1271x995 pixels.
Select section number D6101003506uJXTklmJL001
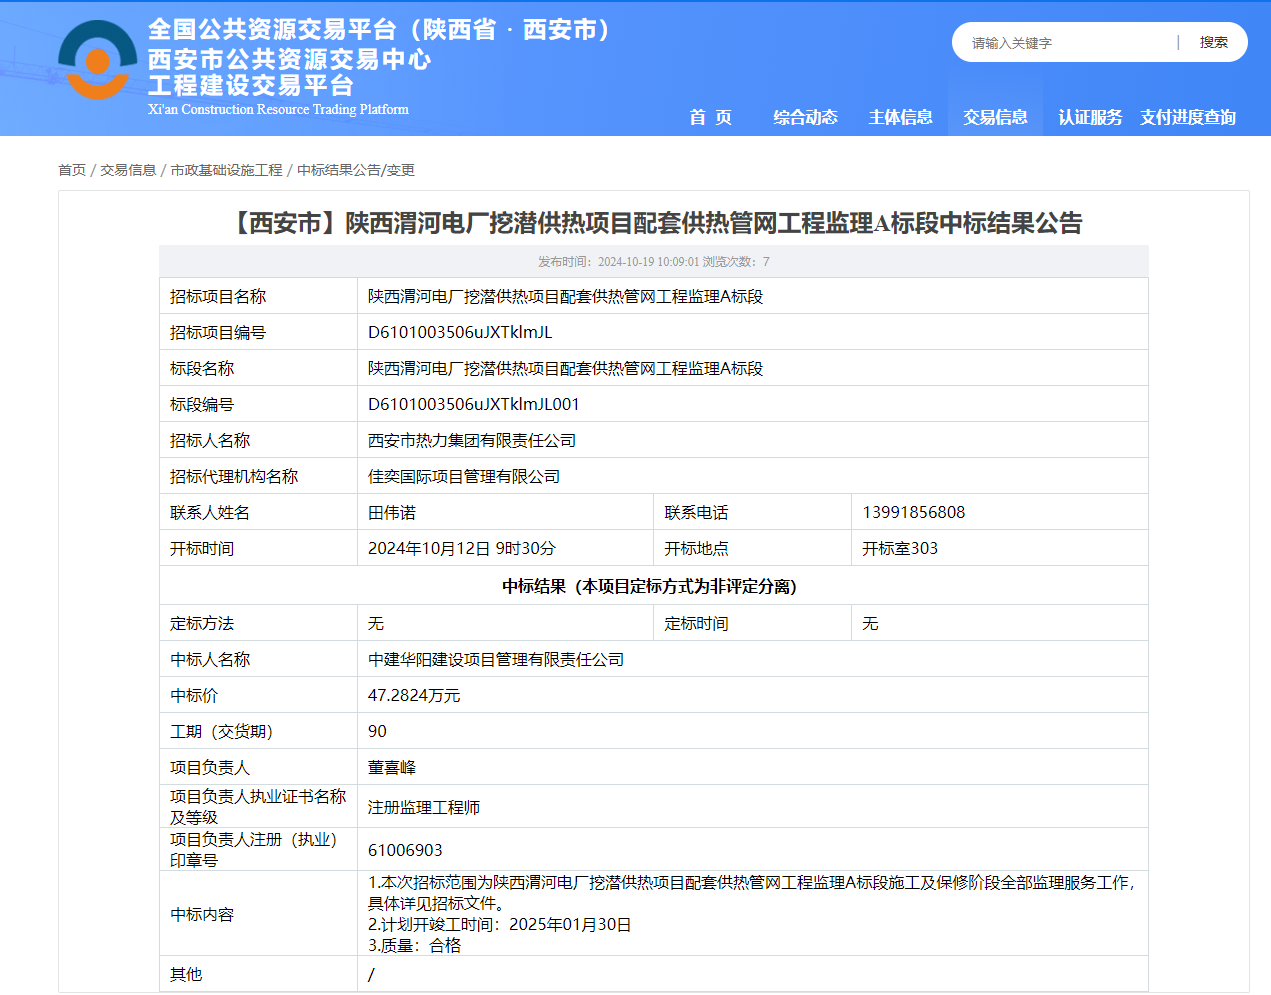[474, 405]
